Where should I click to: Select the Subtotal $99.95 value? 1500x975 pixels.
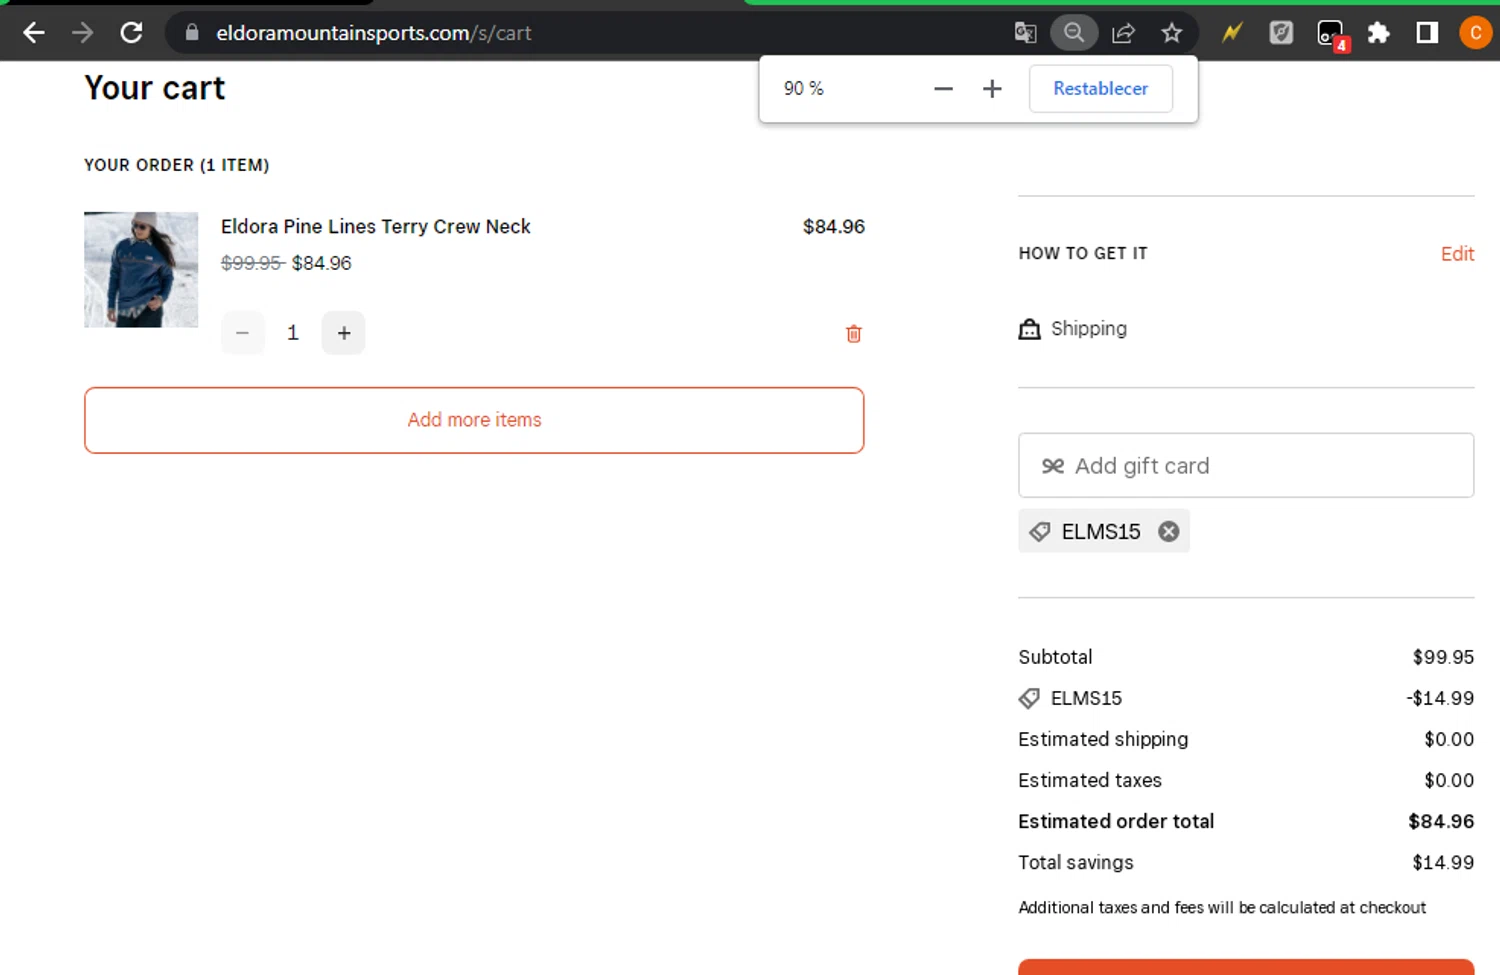(1443, 657)
